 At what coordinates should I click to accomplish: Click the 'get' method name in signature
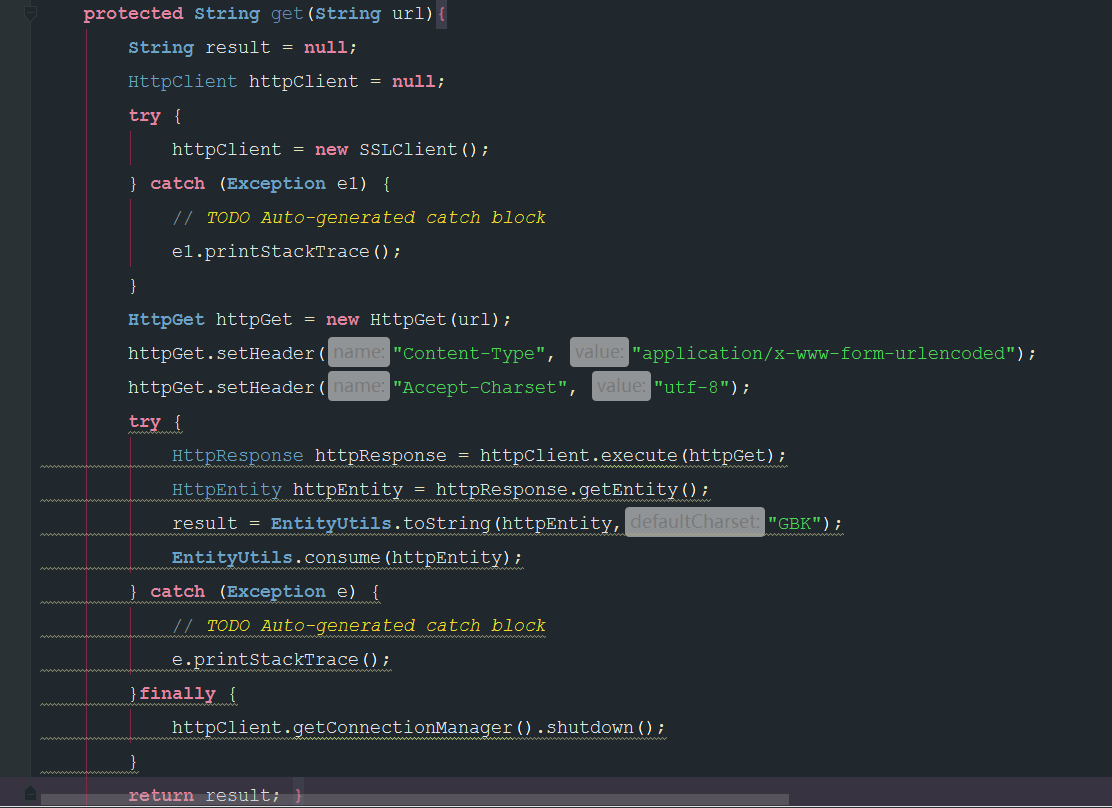(287, 13)
